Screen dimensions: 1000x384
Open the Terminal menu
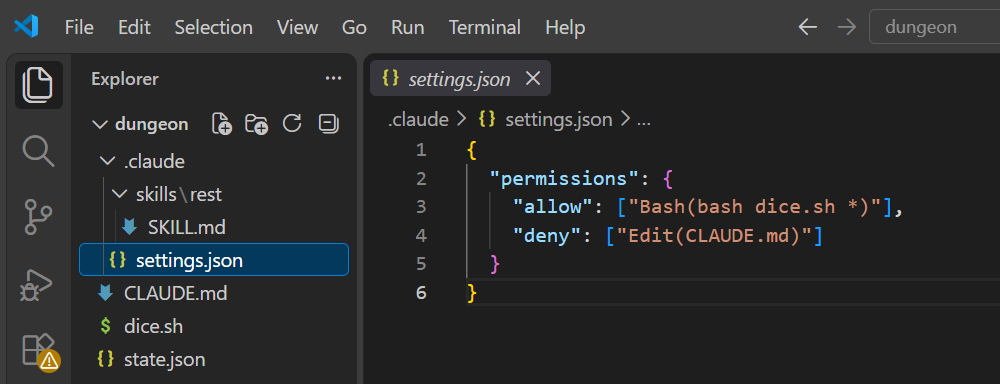(x=485, y=27)
